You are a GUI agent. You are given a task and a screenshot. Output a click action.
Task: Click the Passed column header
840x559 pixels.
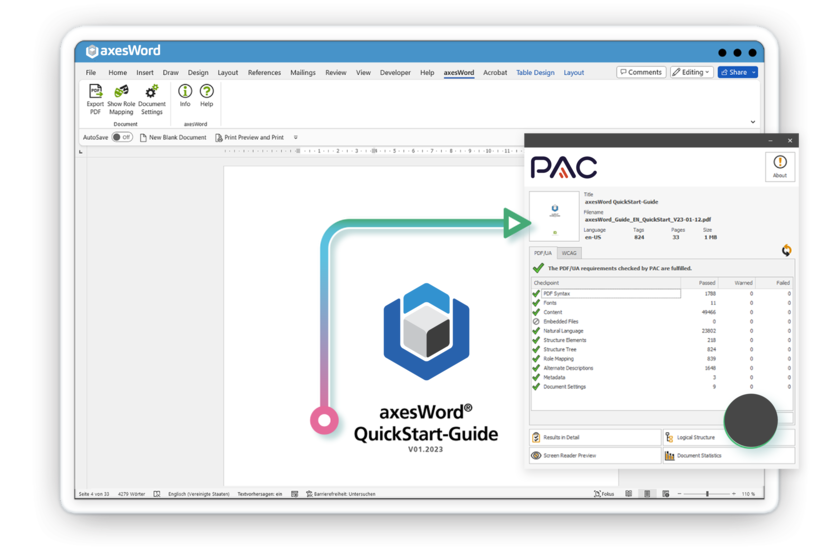tap(700, 282)
